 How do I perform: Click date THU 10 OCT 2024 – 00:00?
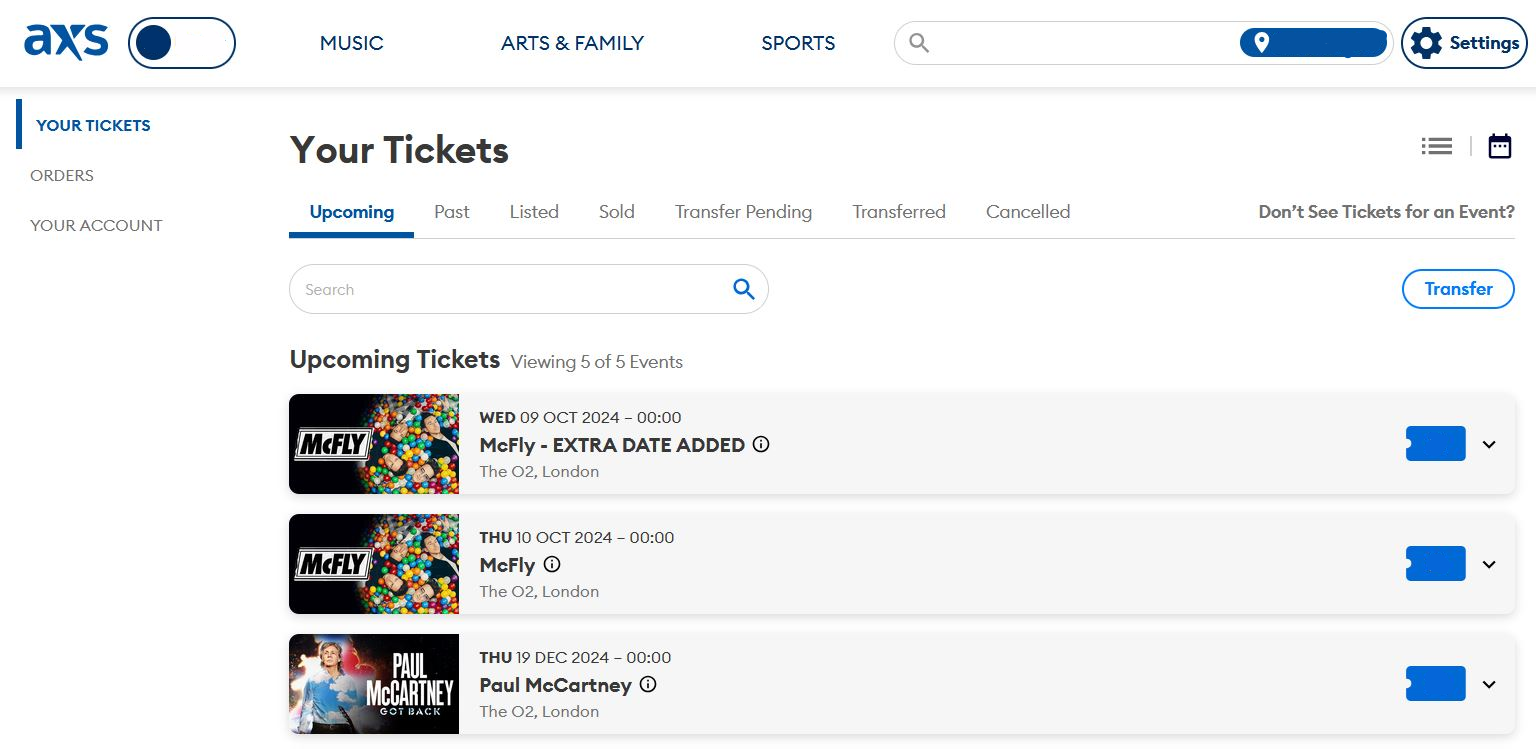(577, 537)
